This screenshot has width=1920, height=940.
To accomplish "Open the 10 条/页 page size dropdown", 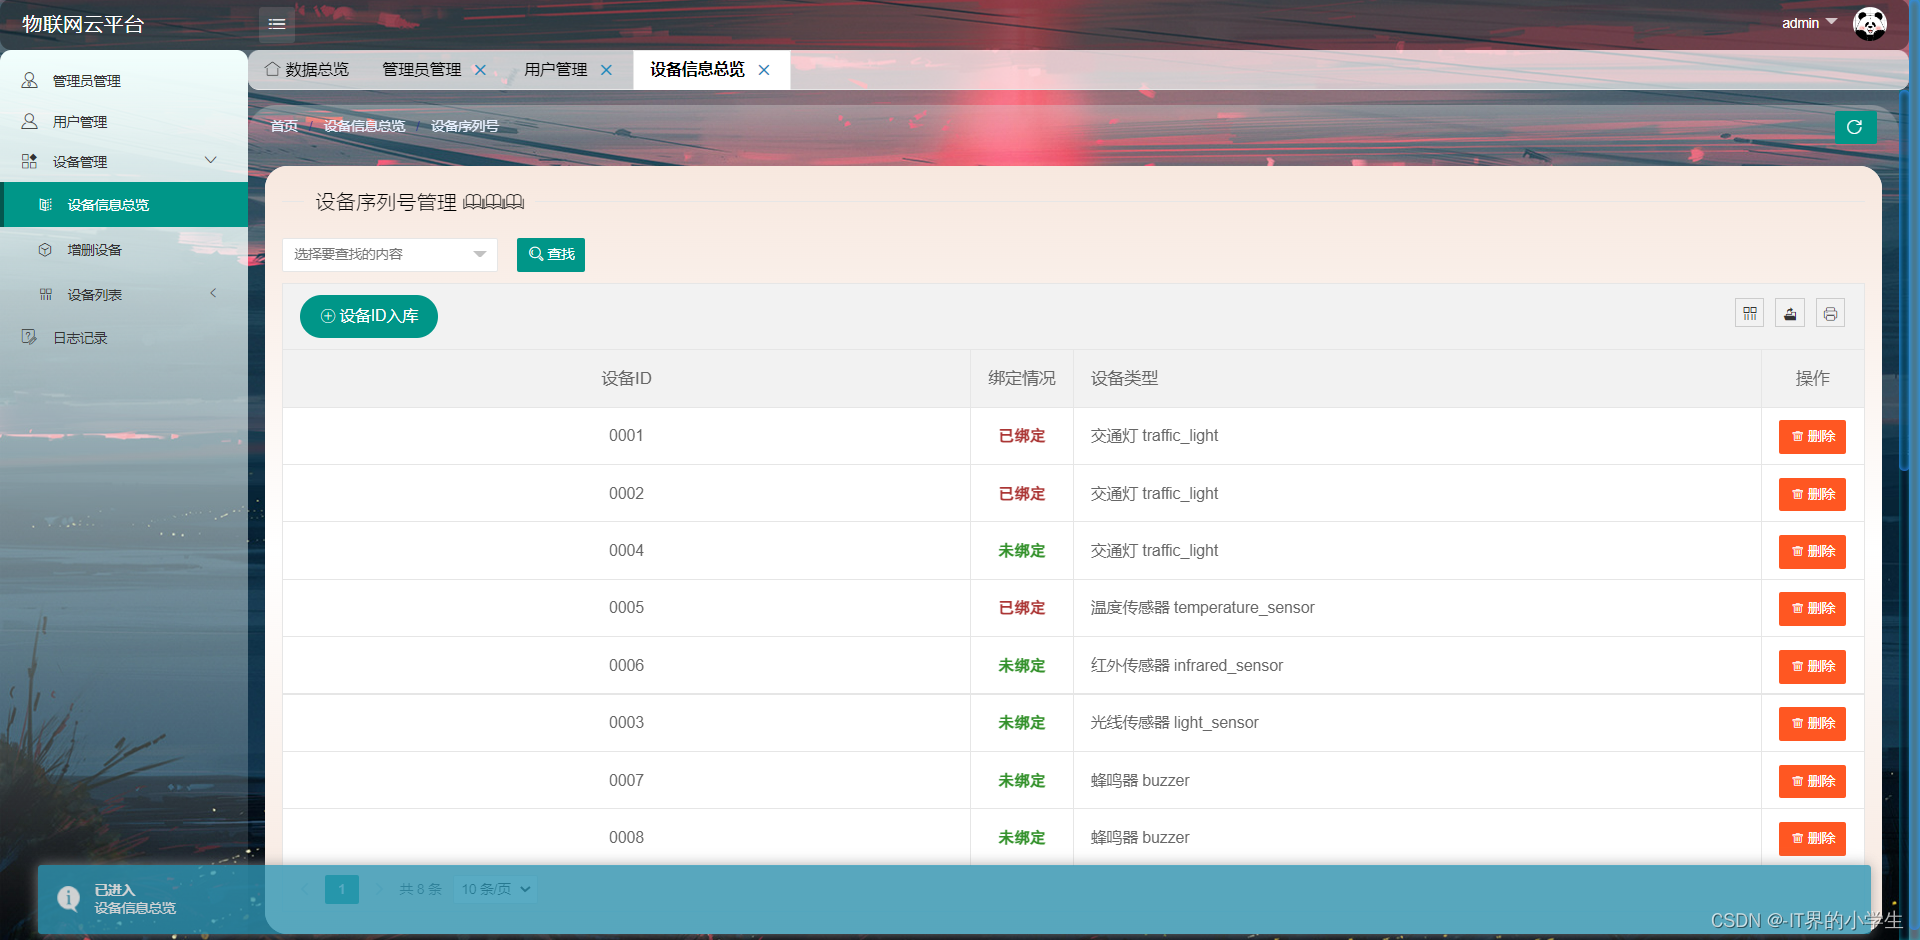I will tap(496, 889).
